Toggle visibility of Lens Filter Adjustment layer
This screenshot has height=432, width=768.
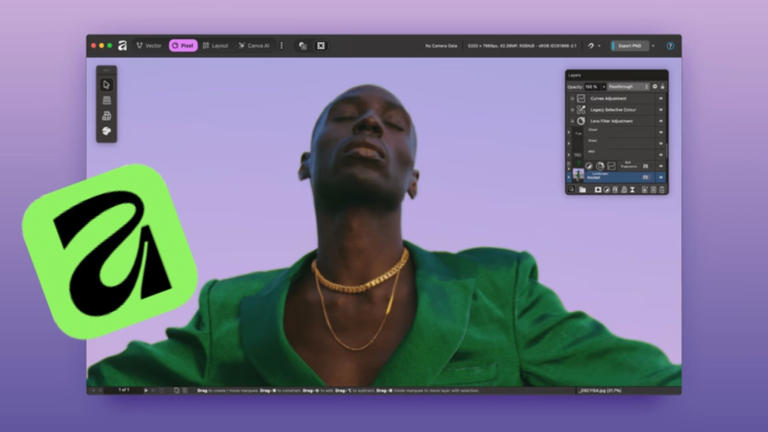tap(660, 121)
